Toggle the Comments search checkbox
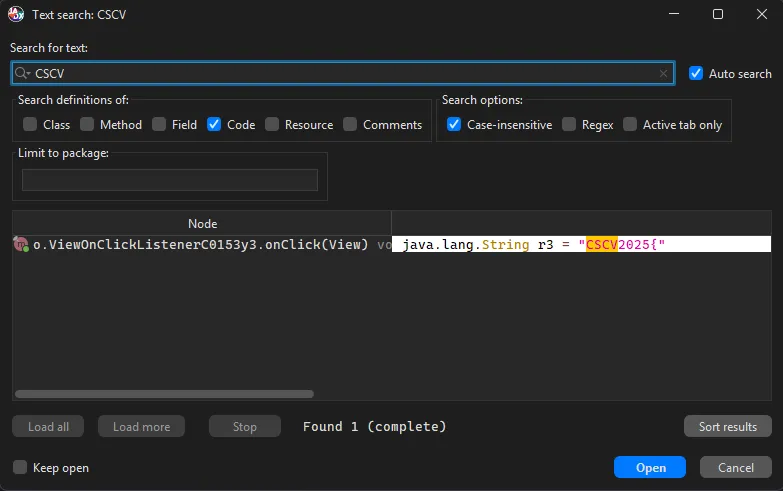The width and height of the screenshot is (783, 491). click(x=350, y=125)
